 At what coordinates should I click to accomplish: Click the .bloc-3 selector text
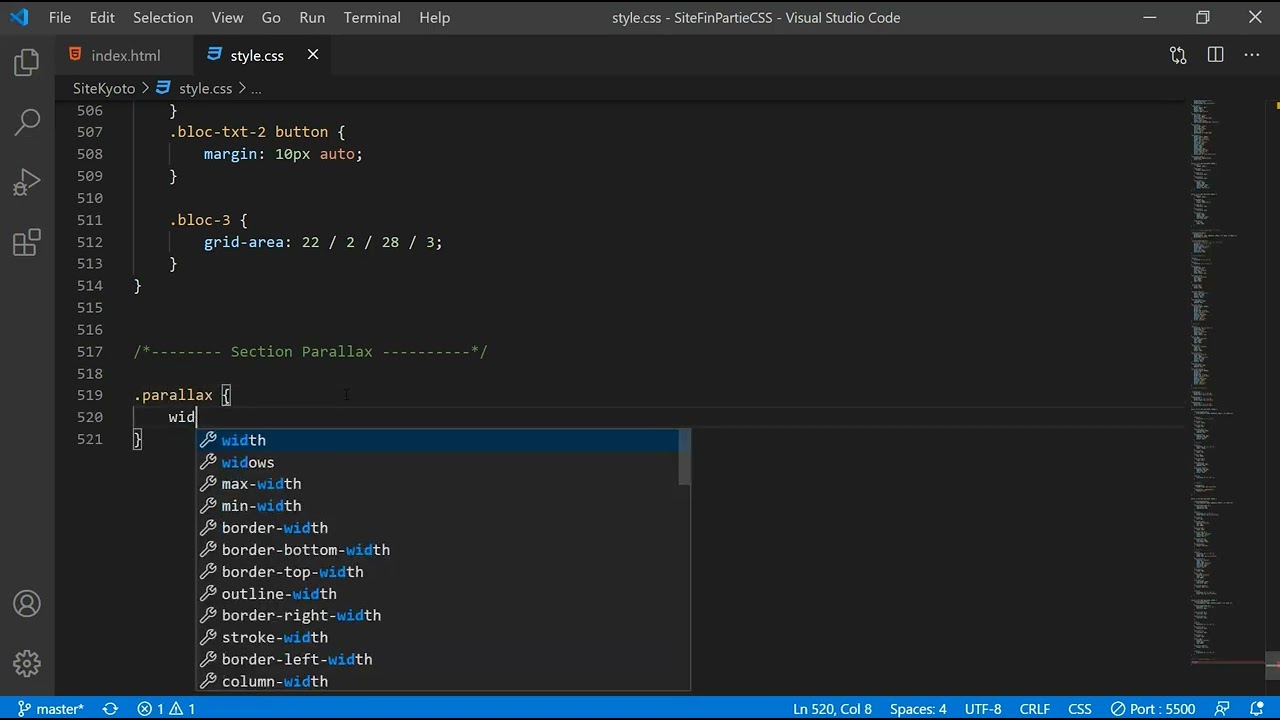(x=199, y=220)
